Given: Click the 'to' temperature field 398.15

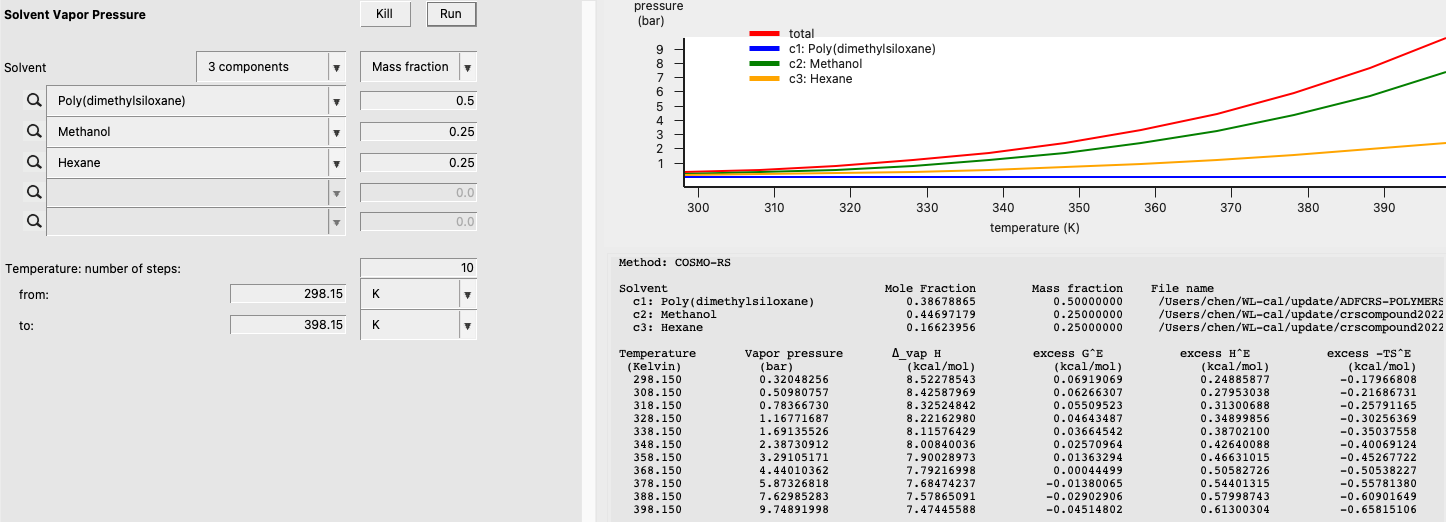Looking at the screenshot, I should [x=288, y=325].
